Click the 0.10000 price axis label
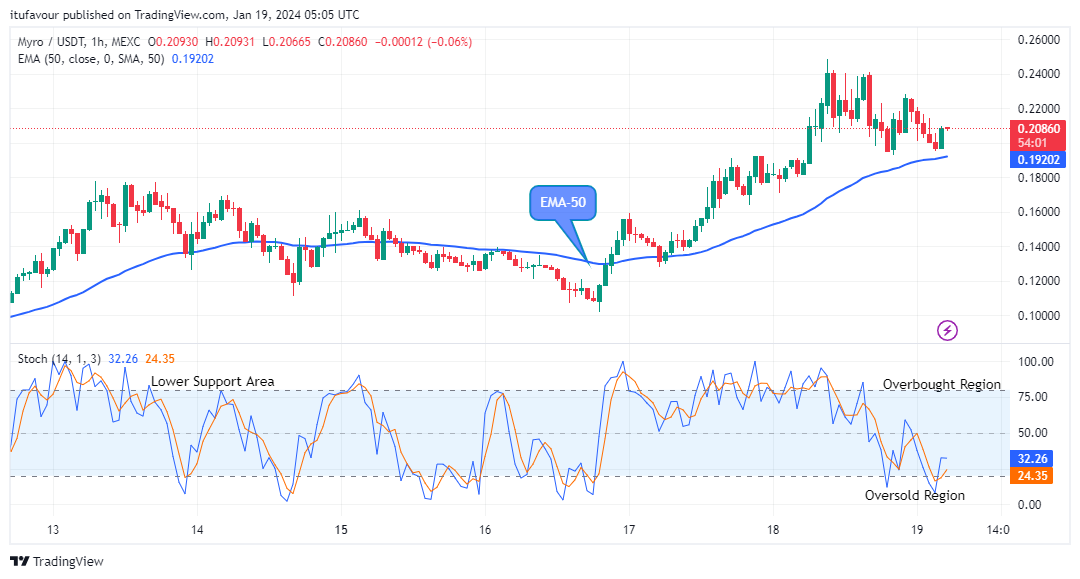Screen dimensions: 1080x579 [x=1039, y=315]
